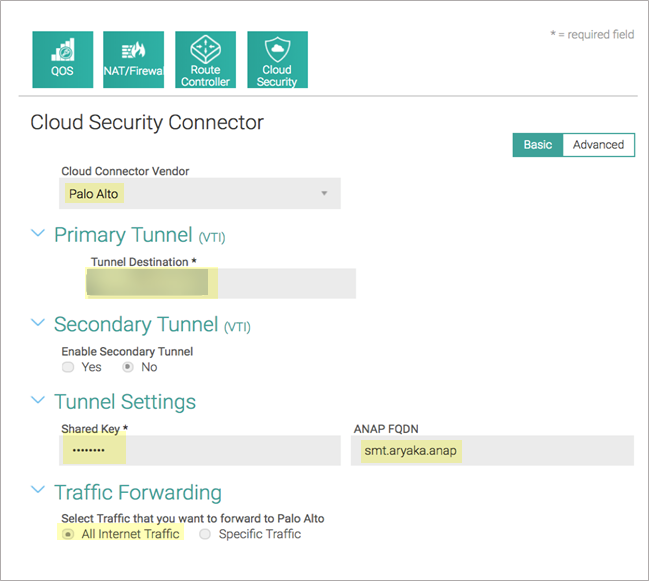649x581 pixels.
Task: Open the Cloud Security icon tile
Action: (x=277, y=59)
